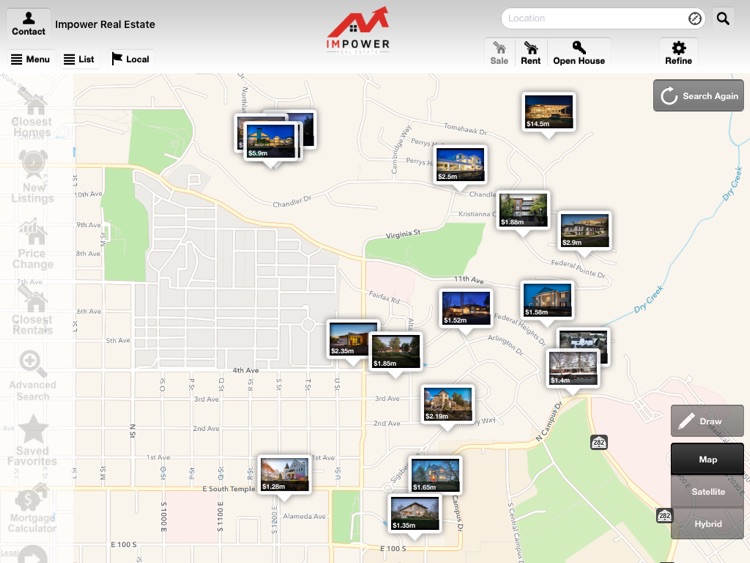Click the Federal Pointe Dr label
Image resolution: width=750 pixels, height=563 pixels.
(578, 268)
